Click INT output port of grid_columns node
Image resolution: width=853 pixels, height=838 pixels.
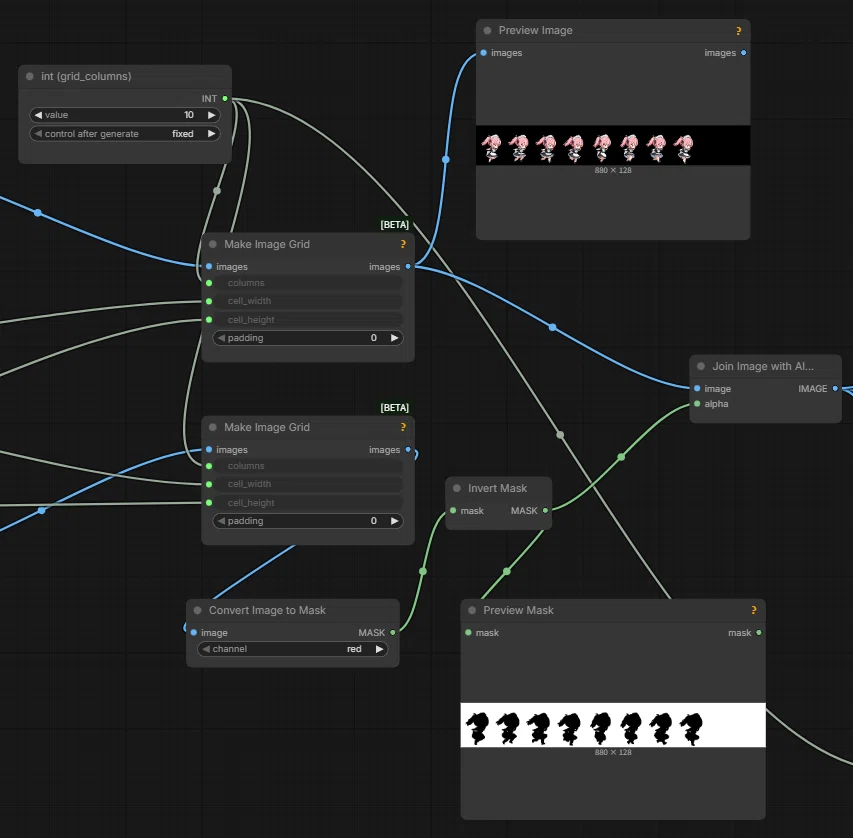pyautogui.click(x=225, y=98)
